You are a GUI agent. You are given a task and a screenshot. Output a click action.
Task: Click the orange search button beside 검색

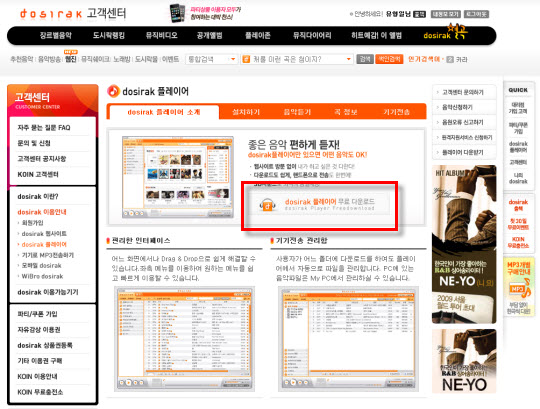click(x=389, y=59)
